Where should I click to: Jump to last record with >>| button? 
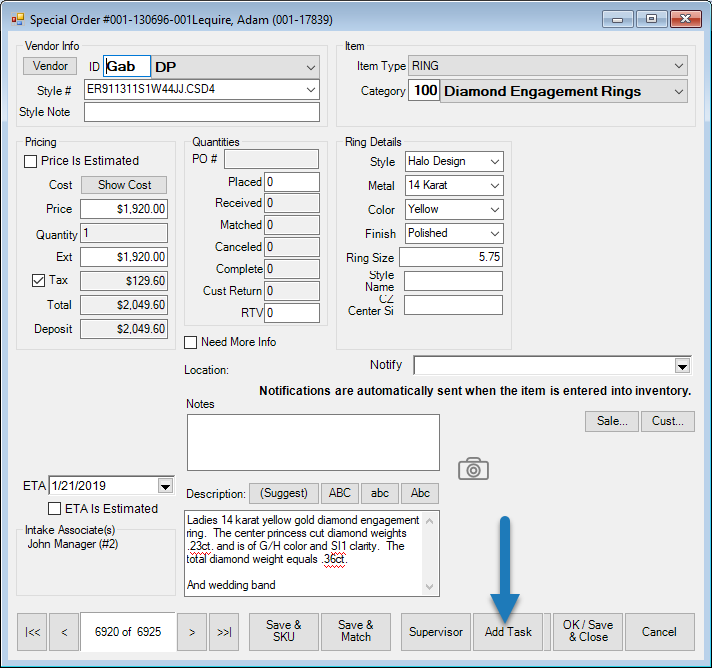click(x=223, y=632)
